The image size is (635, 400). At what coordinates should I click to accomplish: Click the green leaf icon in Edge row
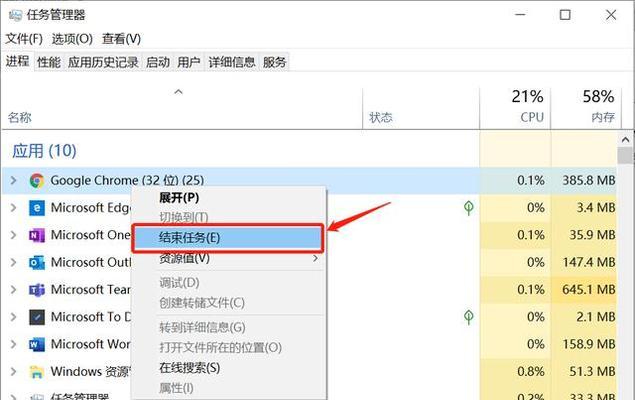[469, 208]
